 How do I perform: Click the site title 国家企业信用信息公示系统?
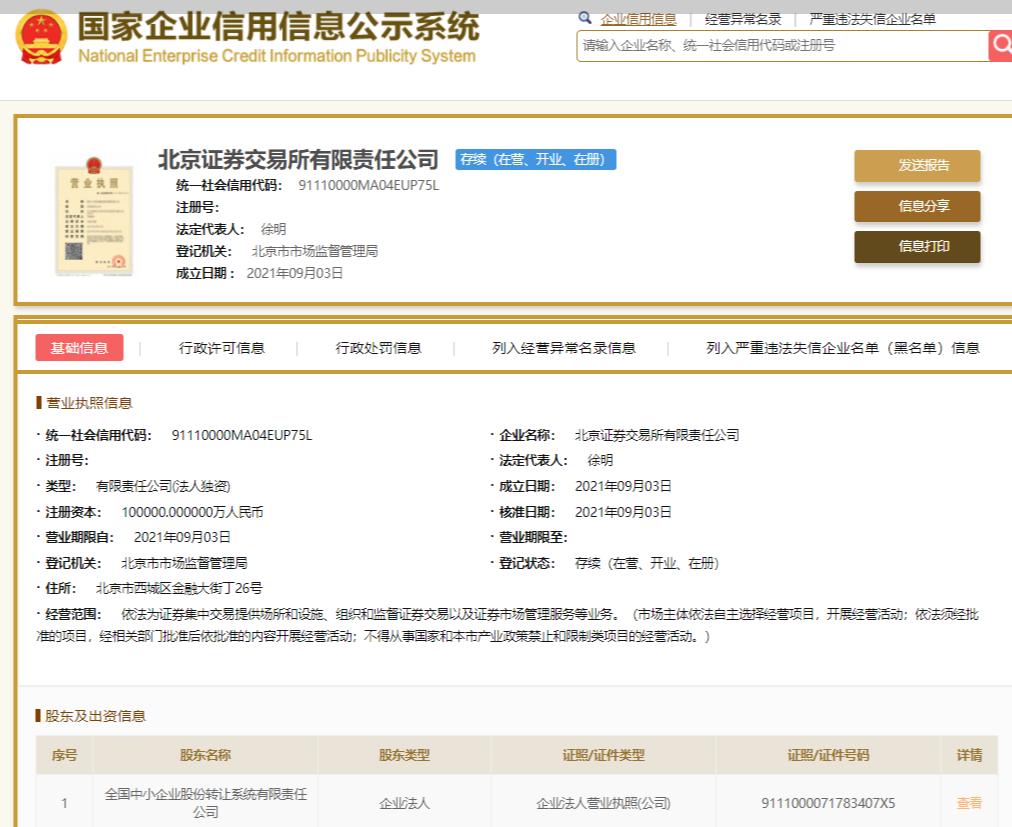tap(278, 26)
